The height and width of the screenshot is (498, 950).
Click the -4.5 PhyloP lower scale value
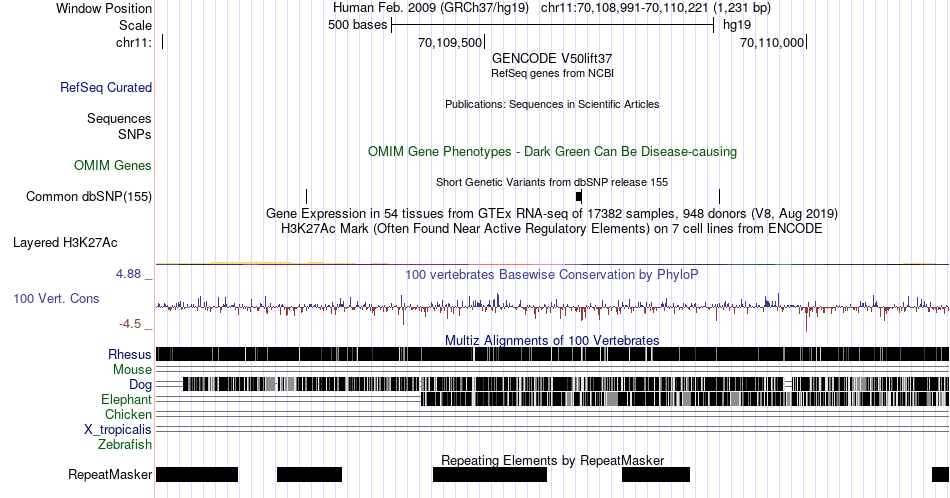[130, 324]
